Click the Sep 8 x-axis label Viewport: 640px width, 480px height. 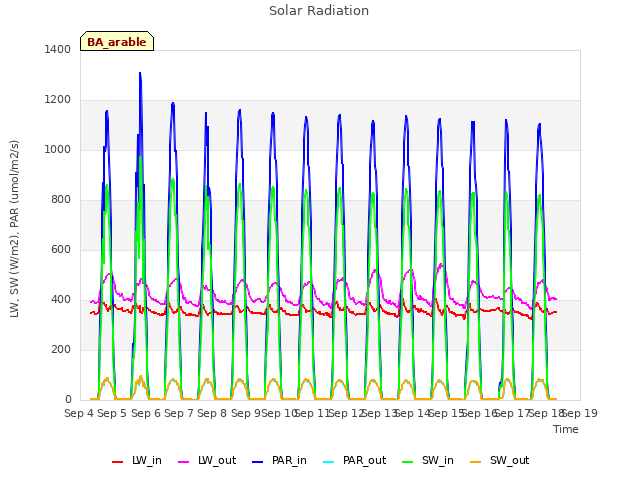point(212,413)
